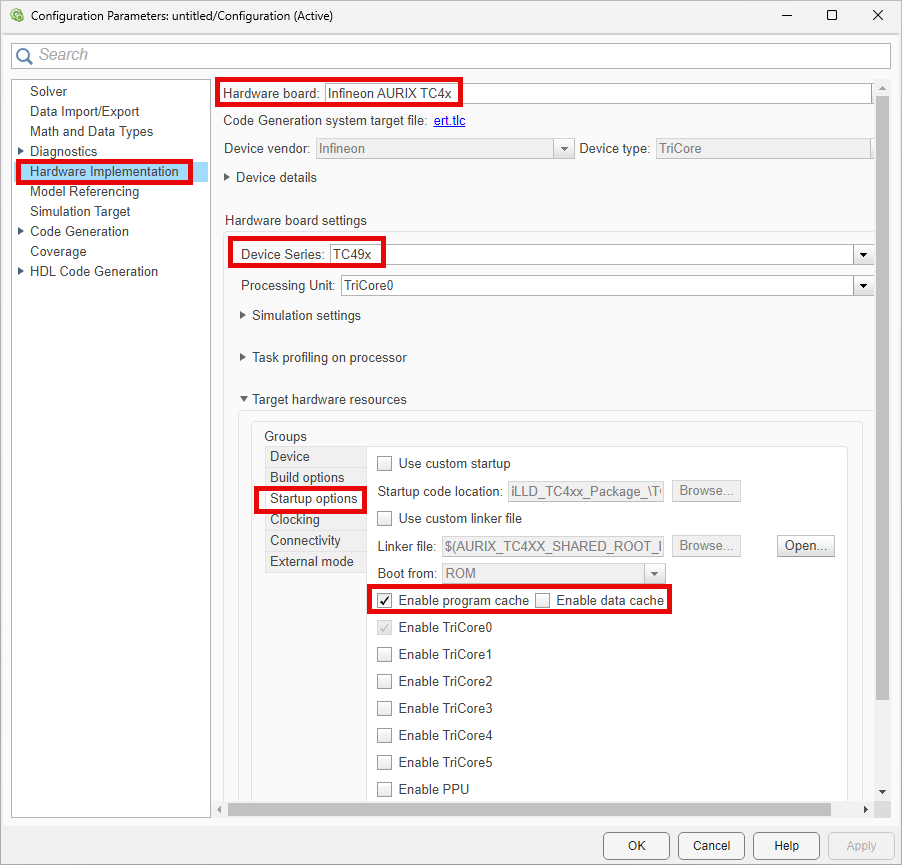Disable Enable program cache
This screenshot has height=865, width=902.
384,600
